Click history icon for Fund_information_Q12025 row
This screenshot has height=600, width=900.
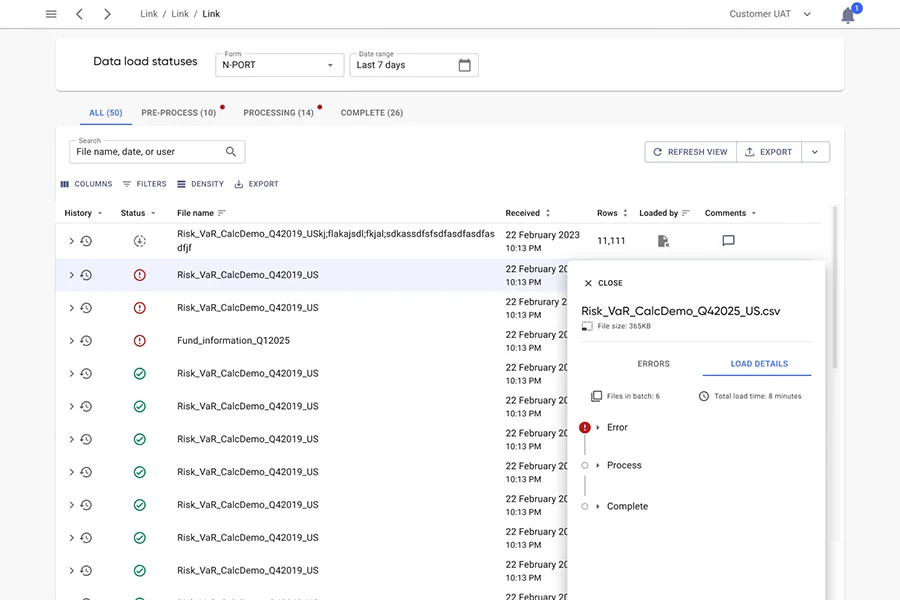coord(86,341)
